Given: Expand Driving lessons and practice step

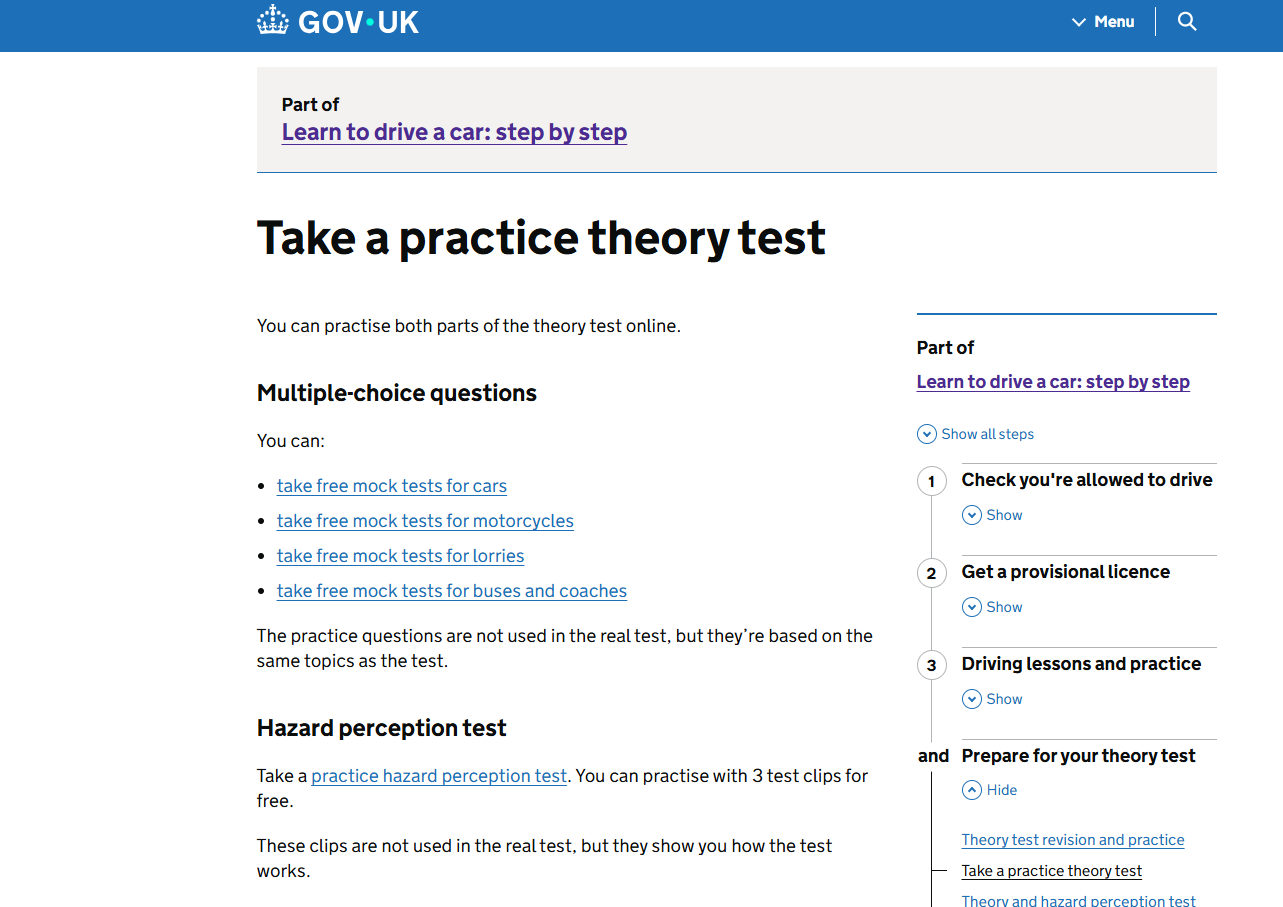Looking at the screenshot, I should point(992,699).
